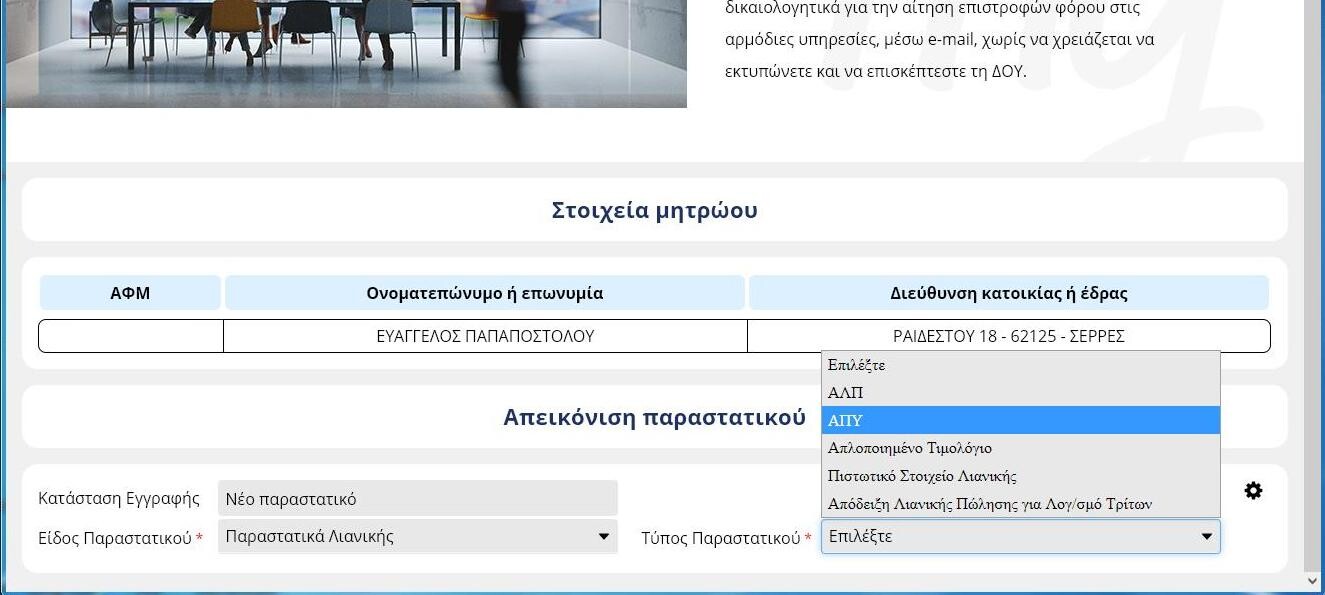Select Απόδειξη Λιανικής Πώλησης για Λογ/σμό Τρίτων
The width and height of the screenshot is (1325, 595).
(x=1021, y=504)
